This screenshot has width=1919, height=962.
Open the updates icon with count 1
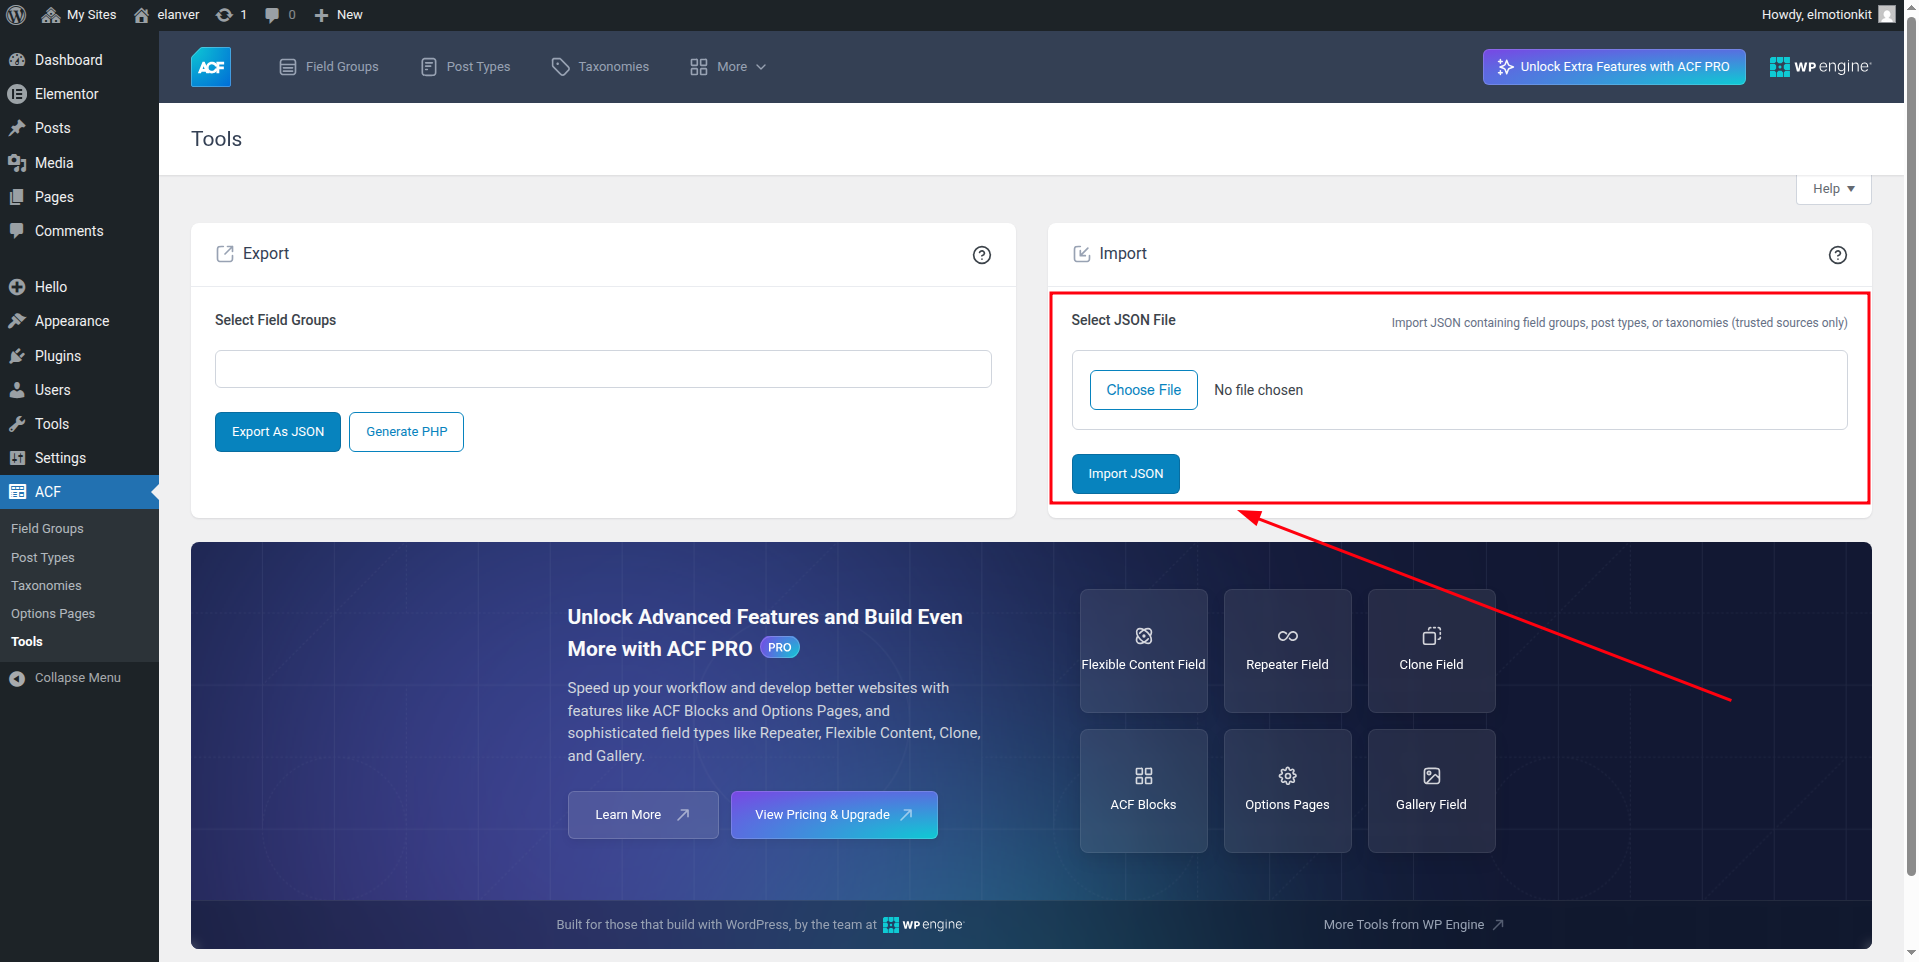(231, 15)
